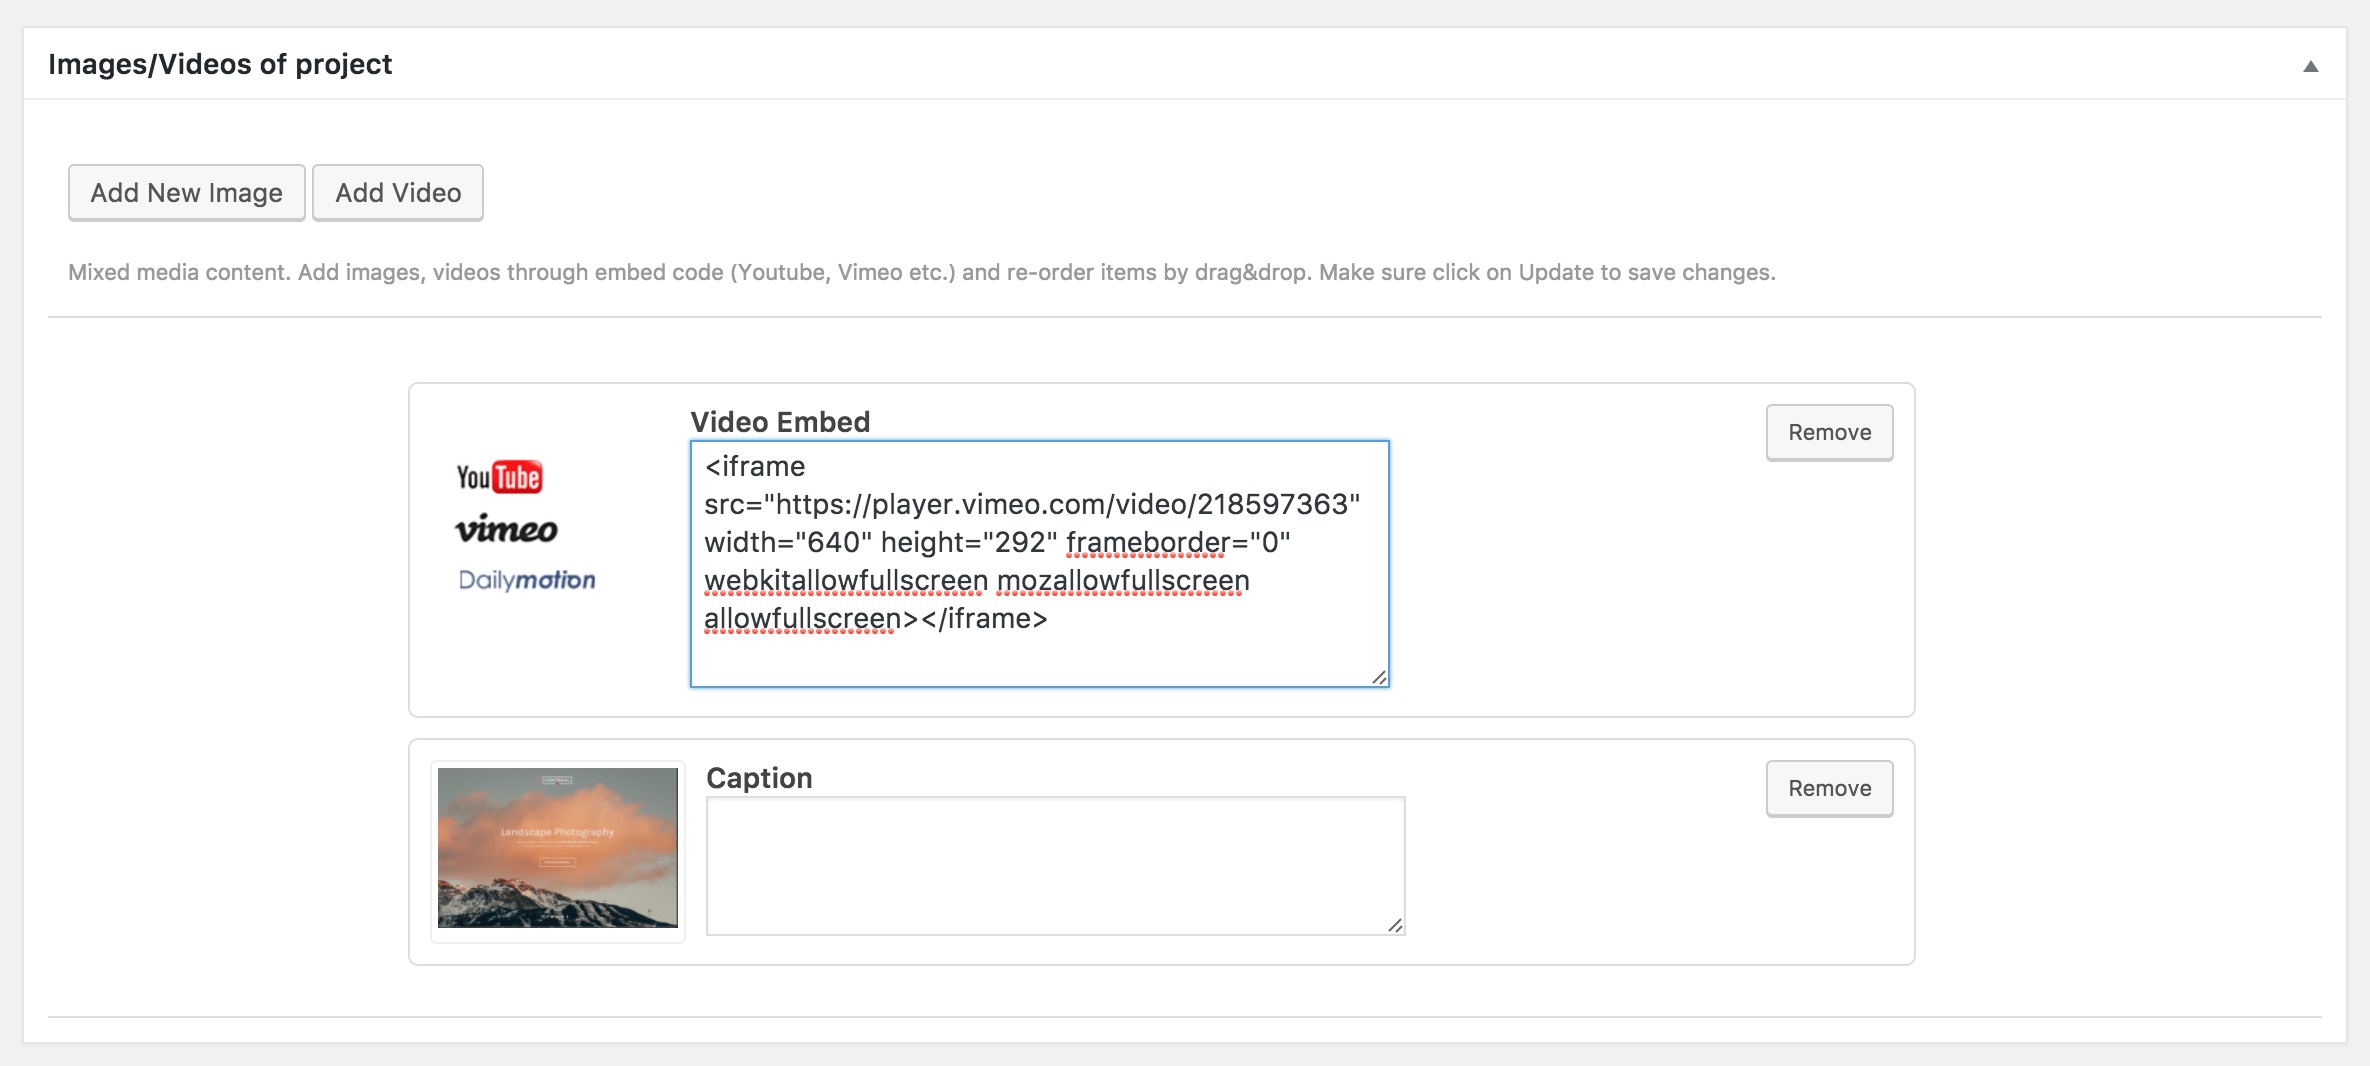Click the YouTube logo icon
Viewport: 2370px width, 1066px height.
499,477
